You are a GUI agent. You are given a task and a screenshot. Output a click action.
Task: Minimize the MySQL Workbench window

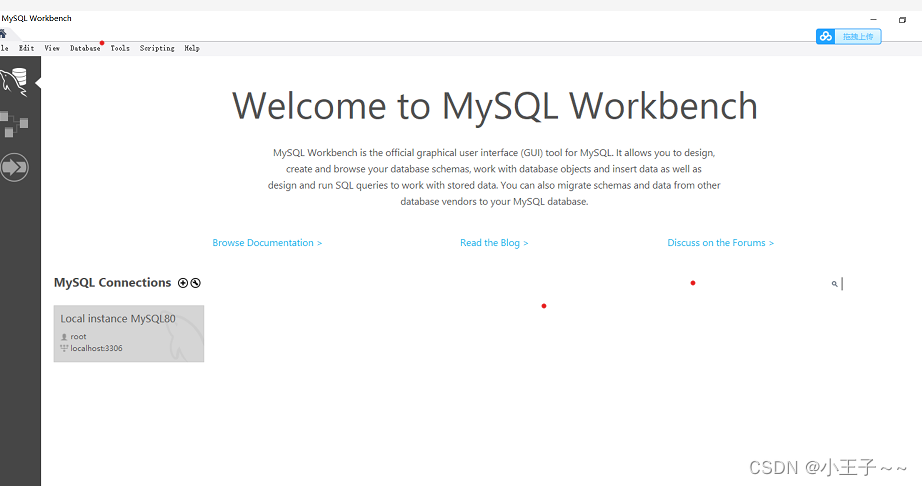[873, 19]
